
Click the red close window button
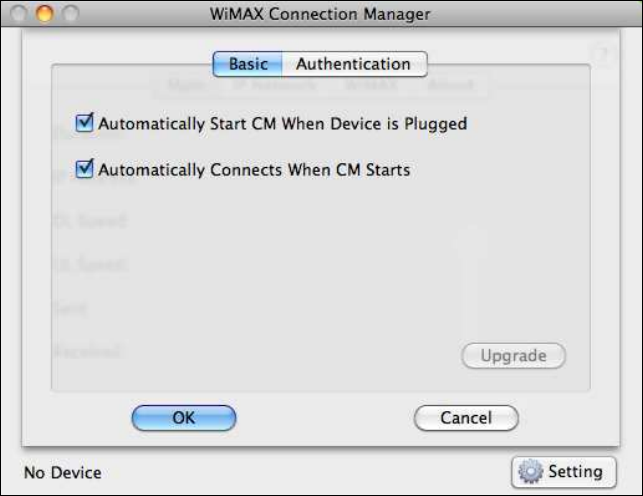point(20,14)
